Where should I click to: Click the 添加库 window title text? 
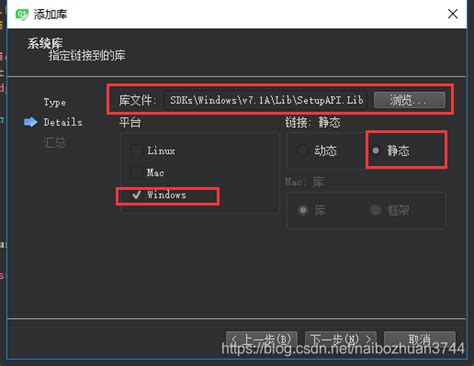coord(50,14)
